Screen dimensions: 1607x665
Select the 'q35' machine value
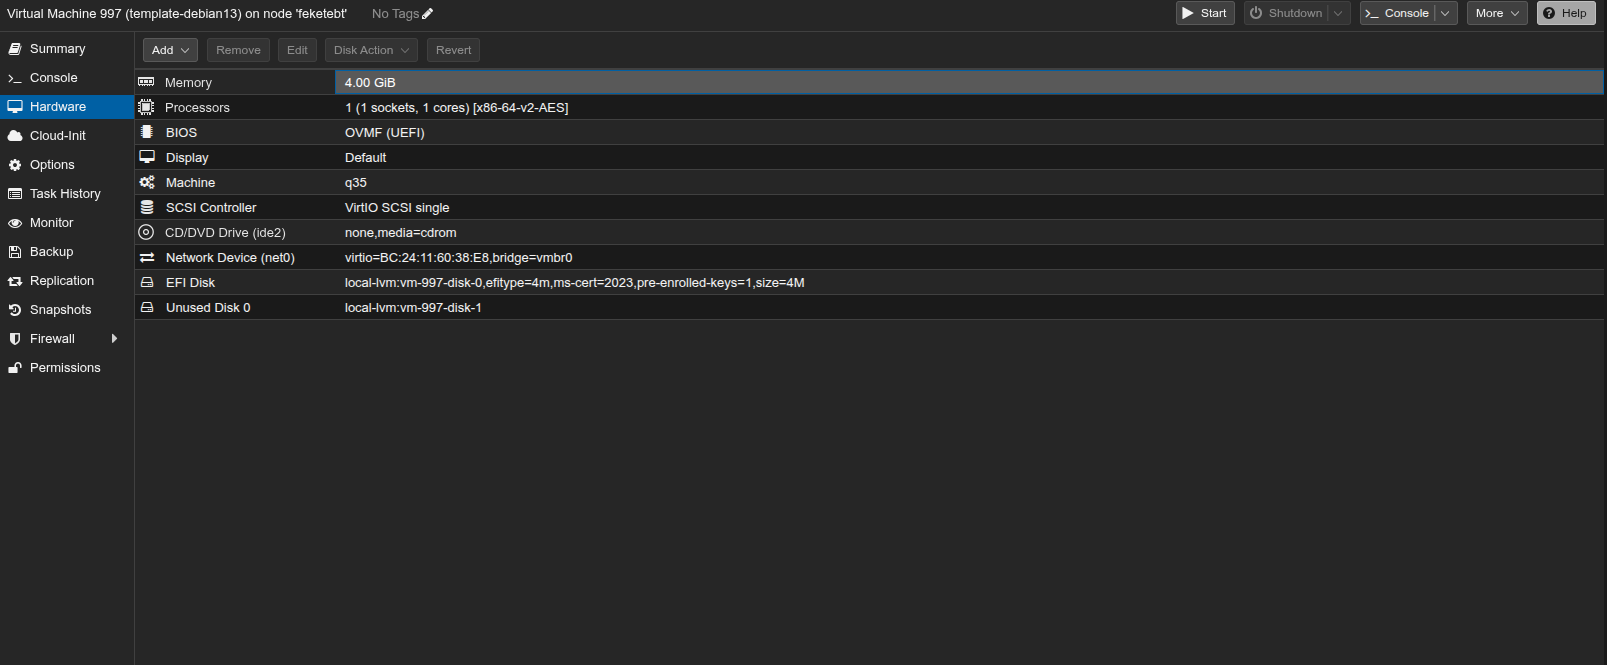[356, 182]
